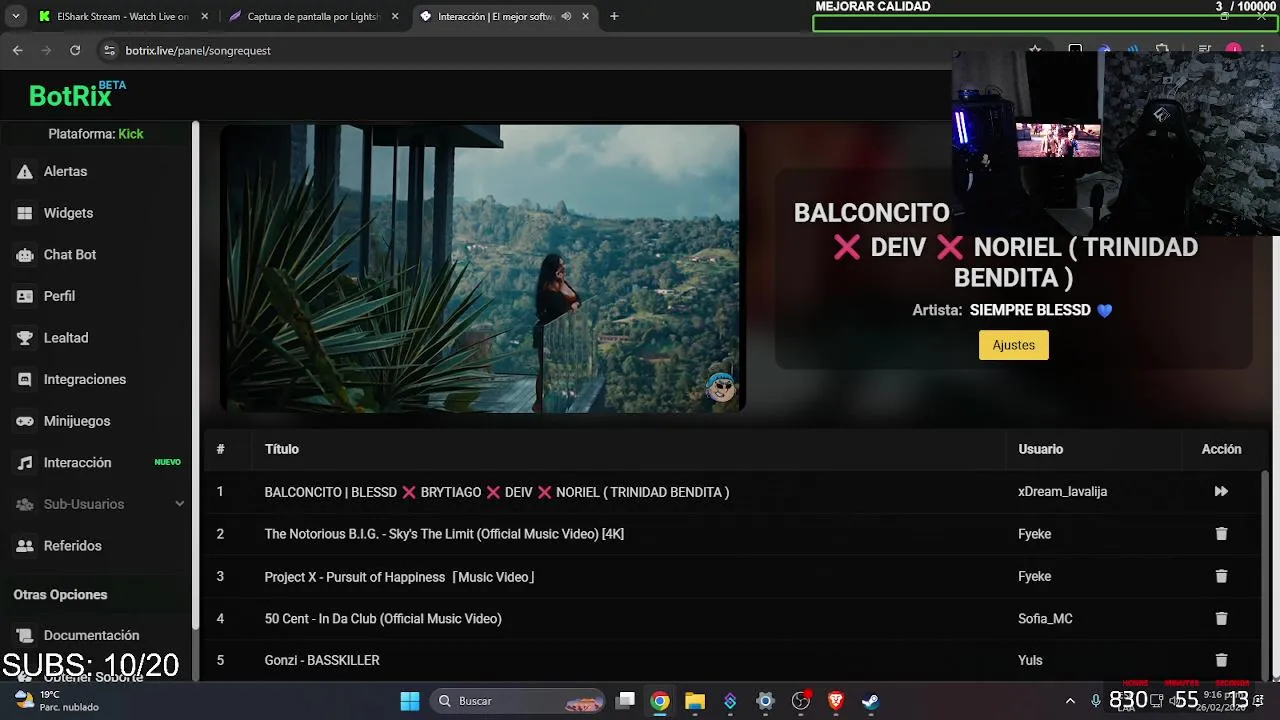Screen dimensions: 1280x720
Task: Open the Integraciones icon
Action: [25, 380]
